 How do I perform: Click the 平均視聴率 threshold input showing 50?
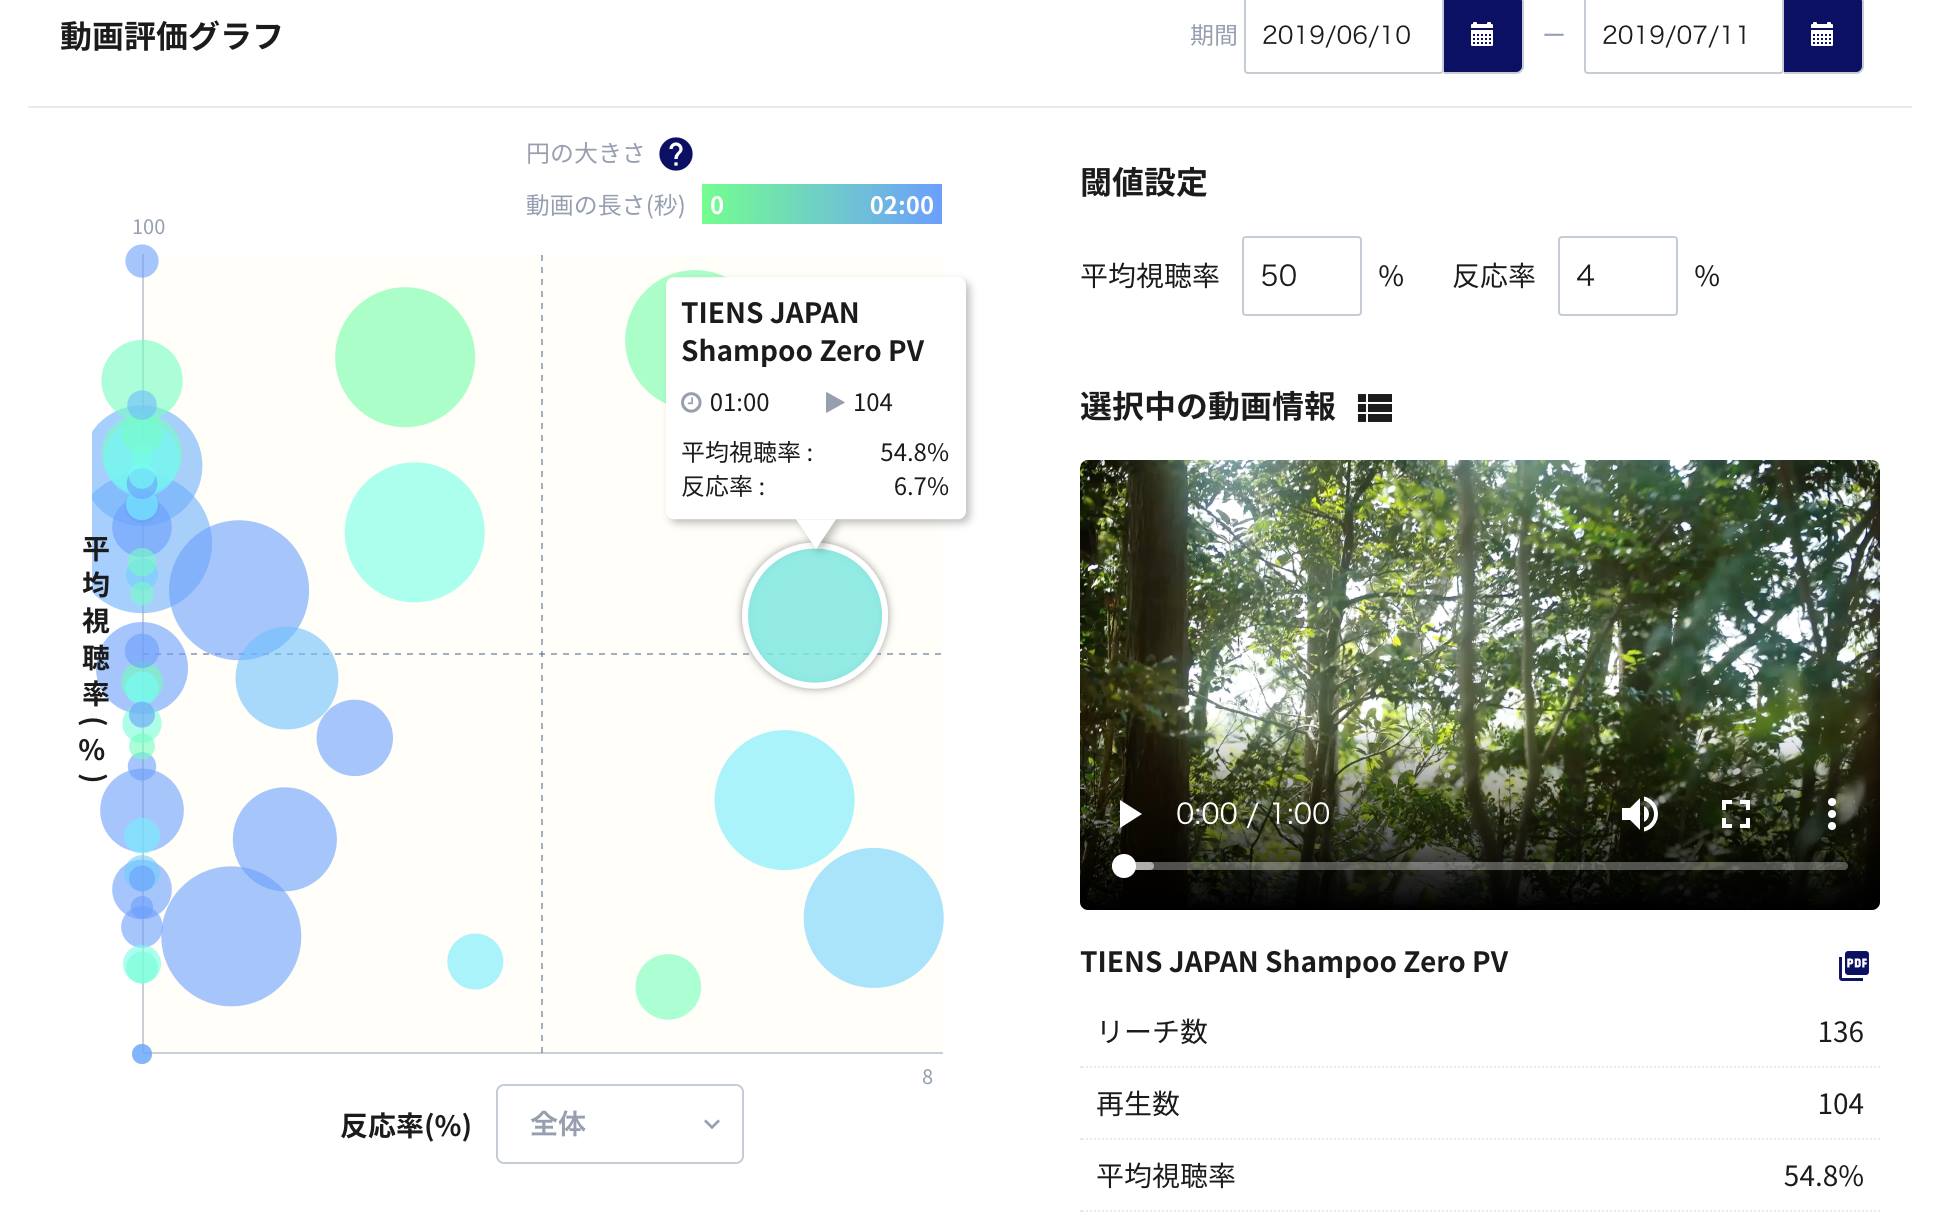click(1302, 276)
